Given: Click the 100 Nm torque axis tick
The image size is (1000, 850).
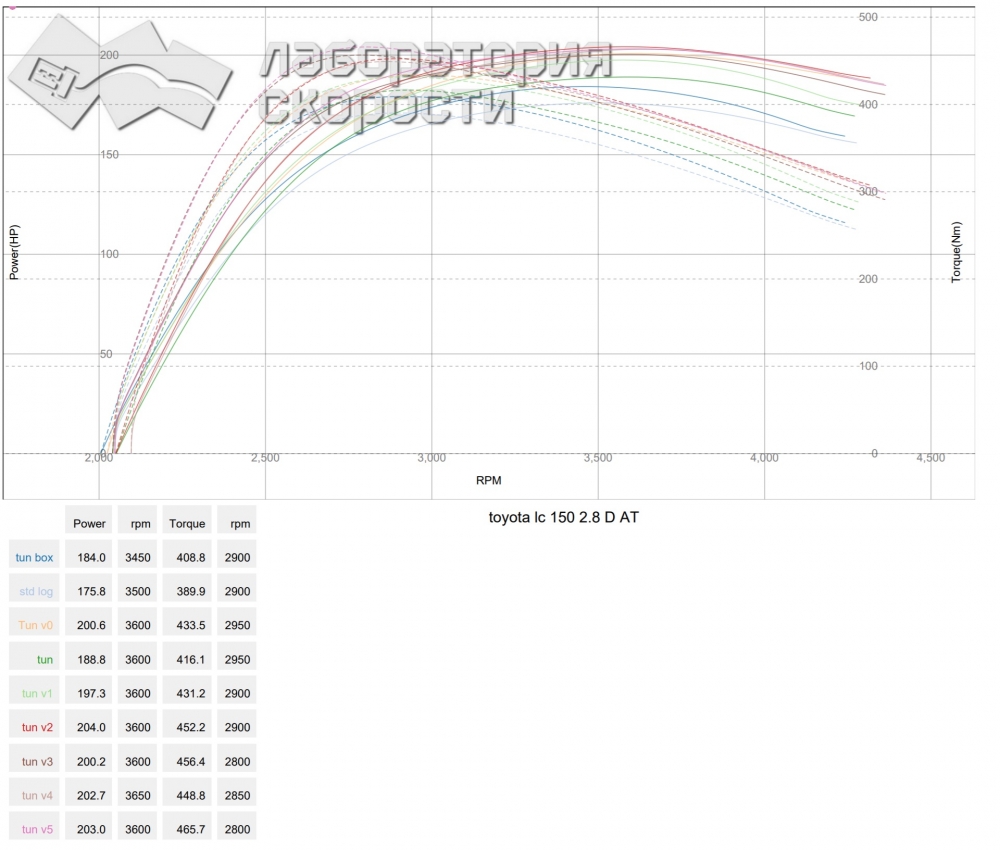Looking at the screenshot, I should pyautogui.click(x=868, y=366).
